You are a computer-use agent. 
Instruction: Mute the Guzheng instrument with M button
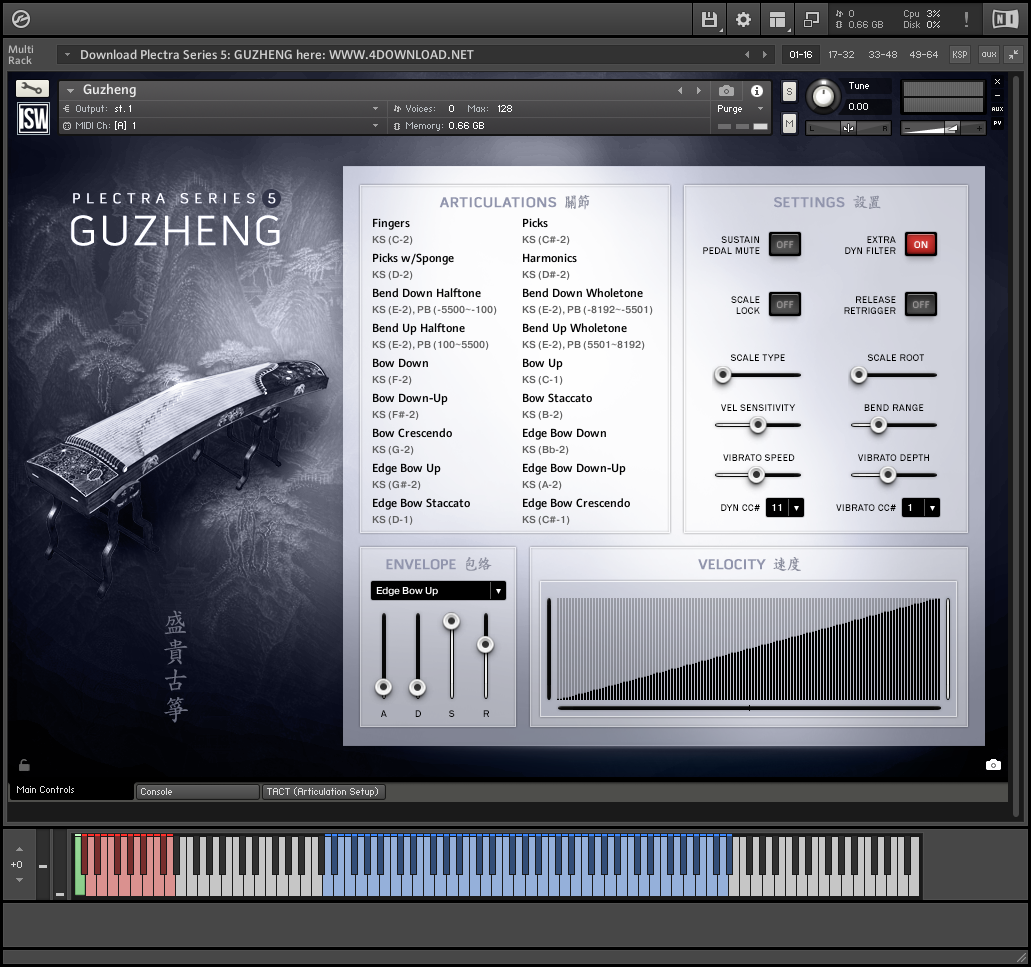pyautogui.click(x=789, y=123)
